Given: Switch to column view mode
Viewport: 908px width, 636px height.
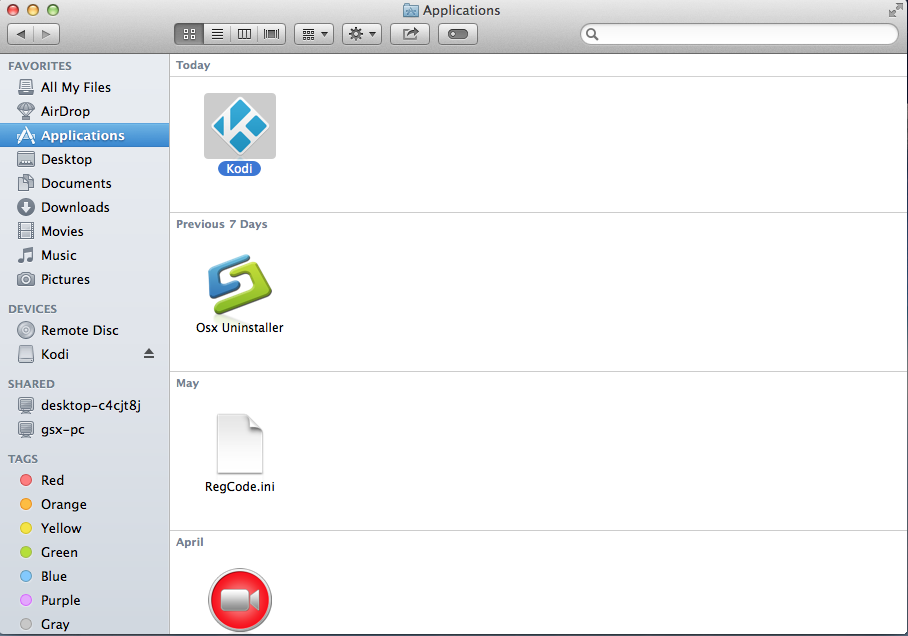Looking at the screenshot, I should point(244,34).
